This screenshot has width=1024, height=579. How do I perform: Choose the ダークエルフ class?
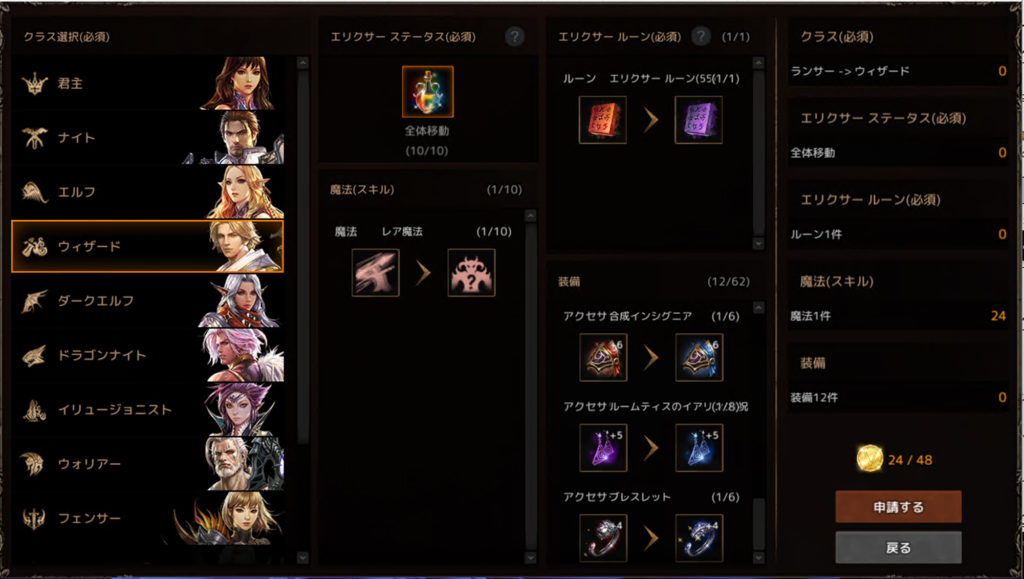pos(148,300)
